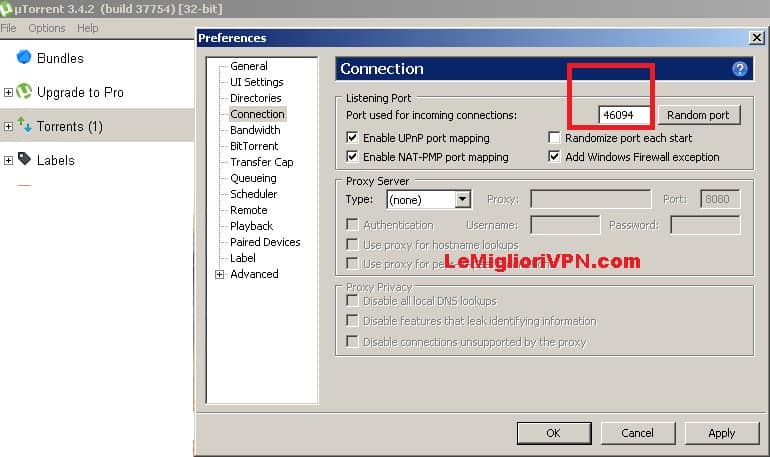This screenshot has width=770, height=457.
Task: Select Bandwidth in preferences tree
Action: click(x=255, y=130)
